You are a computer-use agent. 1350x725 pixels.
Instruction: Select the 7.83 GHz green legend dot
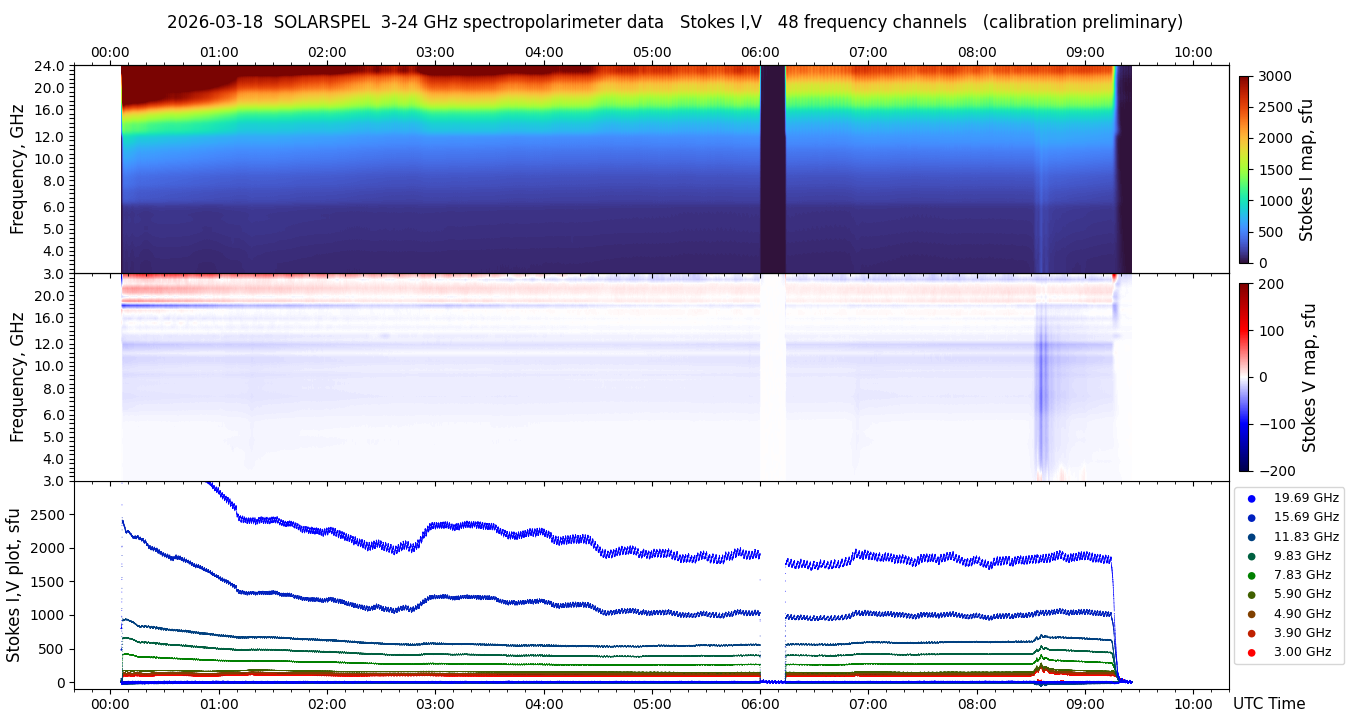[1251, 575]
